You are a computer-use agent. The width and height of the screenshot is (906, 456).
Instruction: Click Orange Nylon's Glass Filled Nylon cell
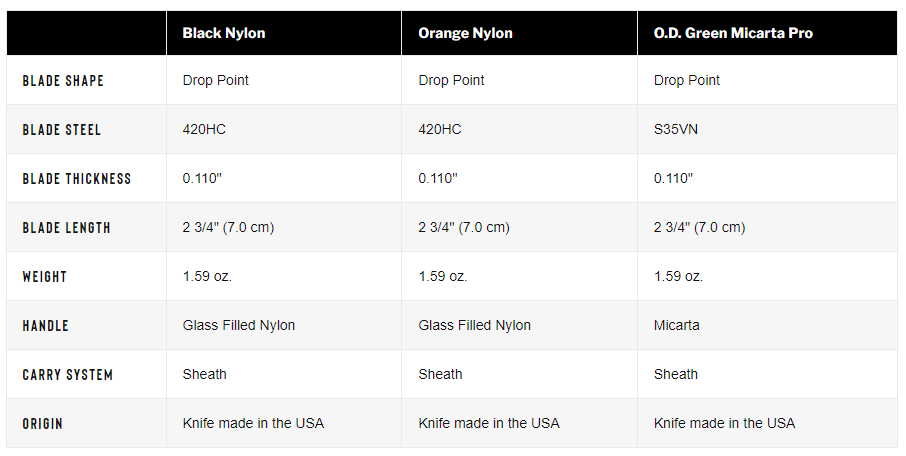(474, 325)
